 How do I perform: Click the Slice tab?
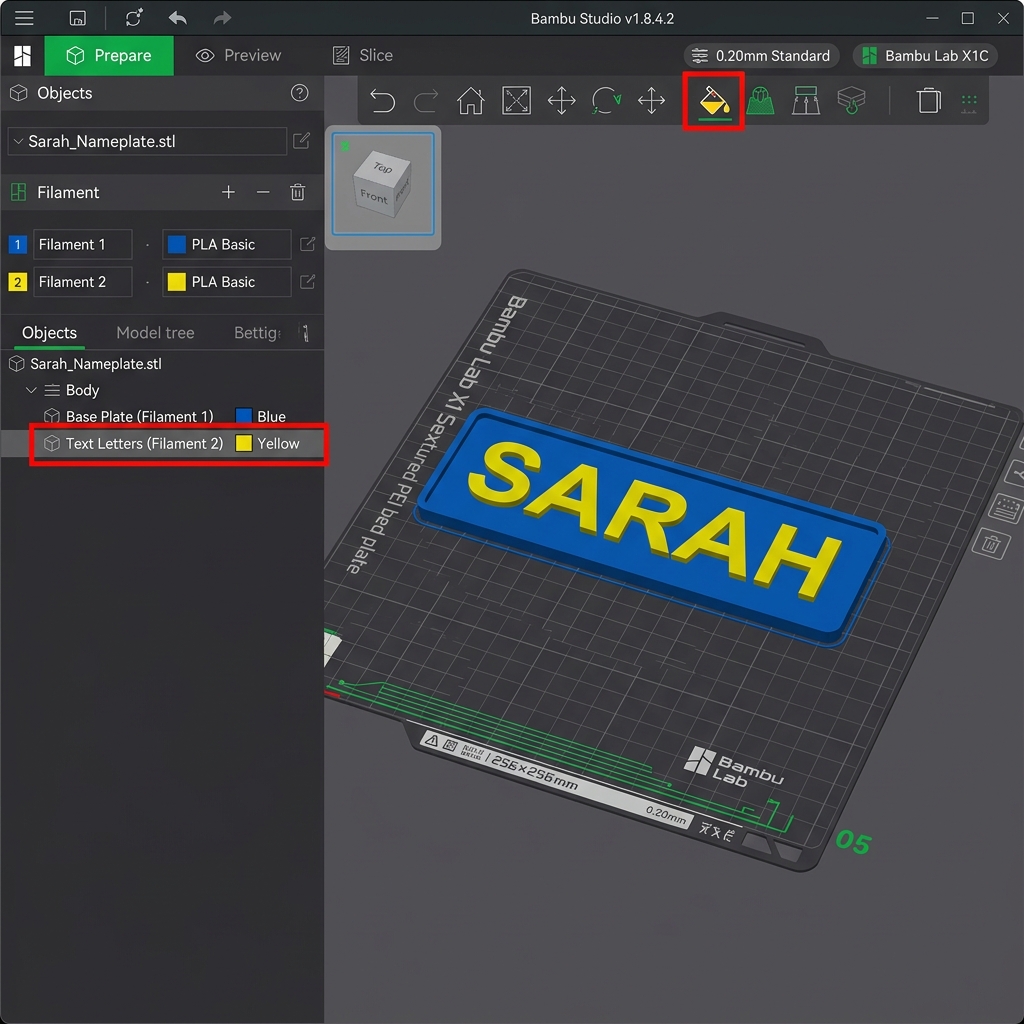pos(363,56)
